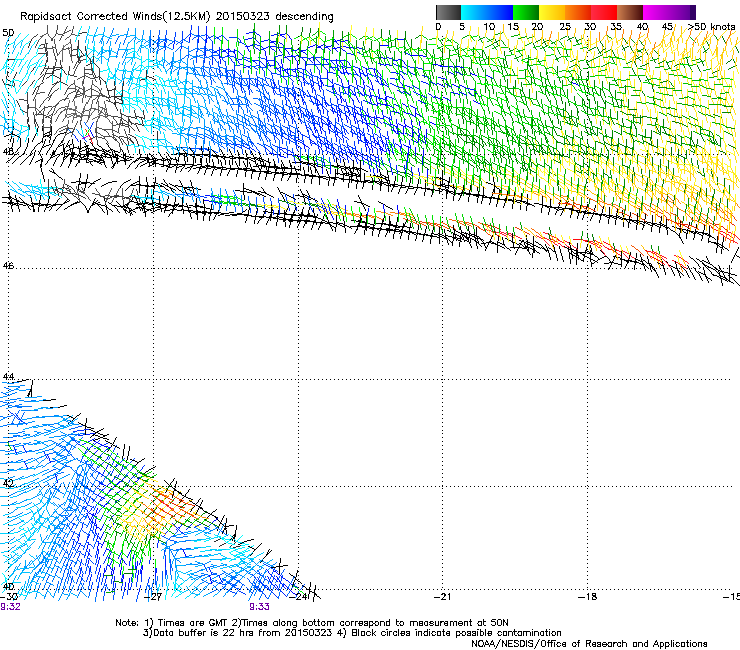The height and width of the screenshot is (650, 740).
Task: Click the NOAA/NESDIS Office of Research credit
Action: point(589,643)
